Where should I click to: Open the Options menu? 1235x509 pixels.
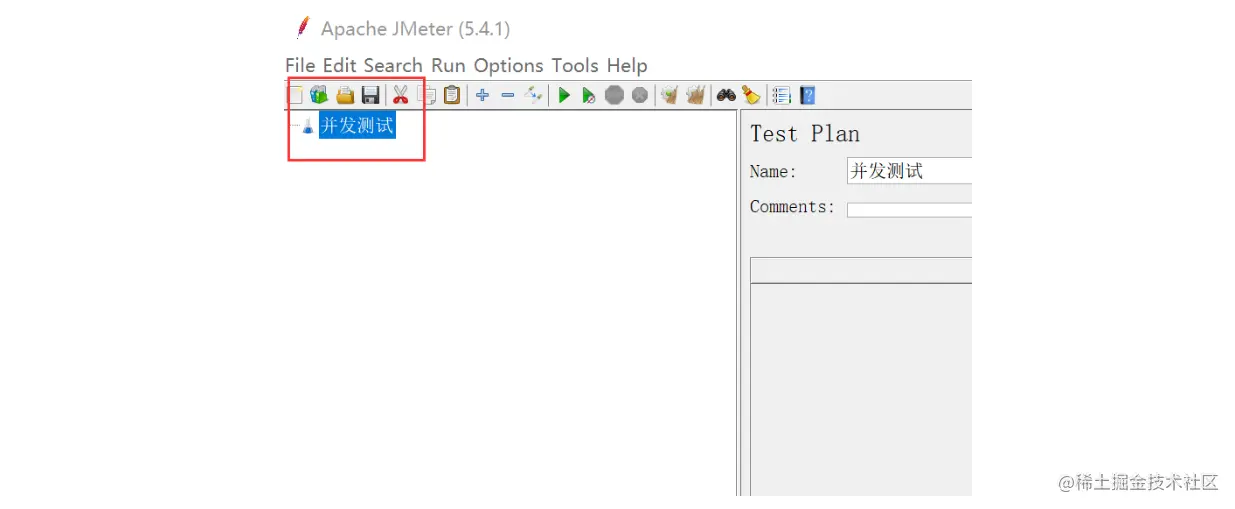coord(509,65)
